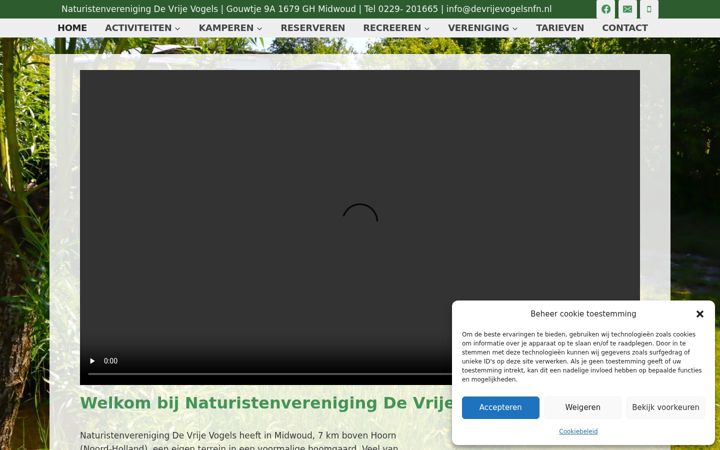Image resolution: width=720 pixels, height=450 pixels.
Task: Accept cookies with Accepteren button
Action: click(501, 407)
